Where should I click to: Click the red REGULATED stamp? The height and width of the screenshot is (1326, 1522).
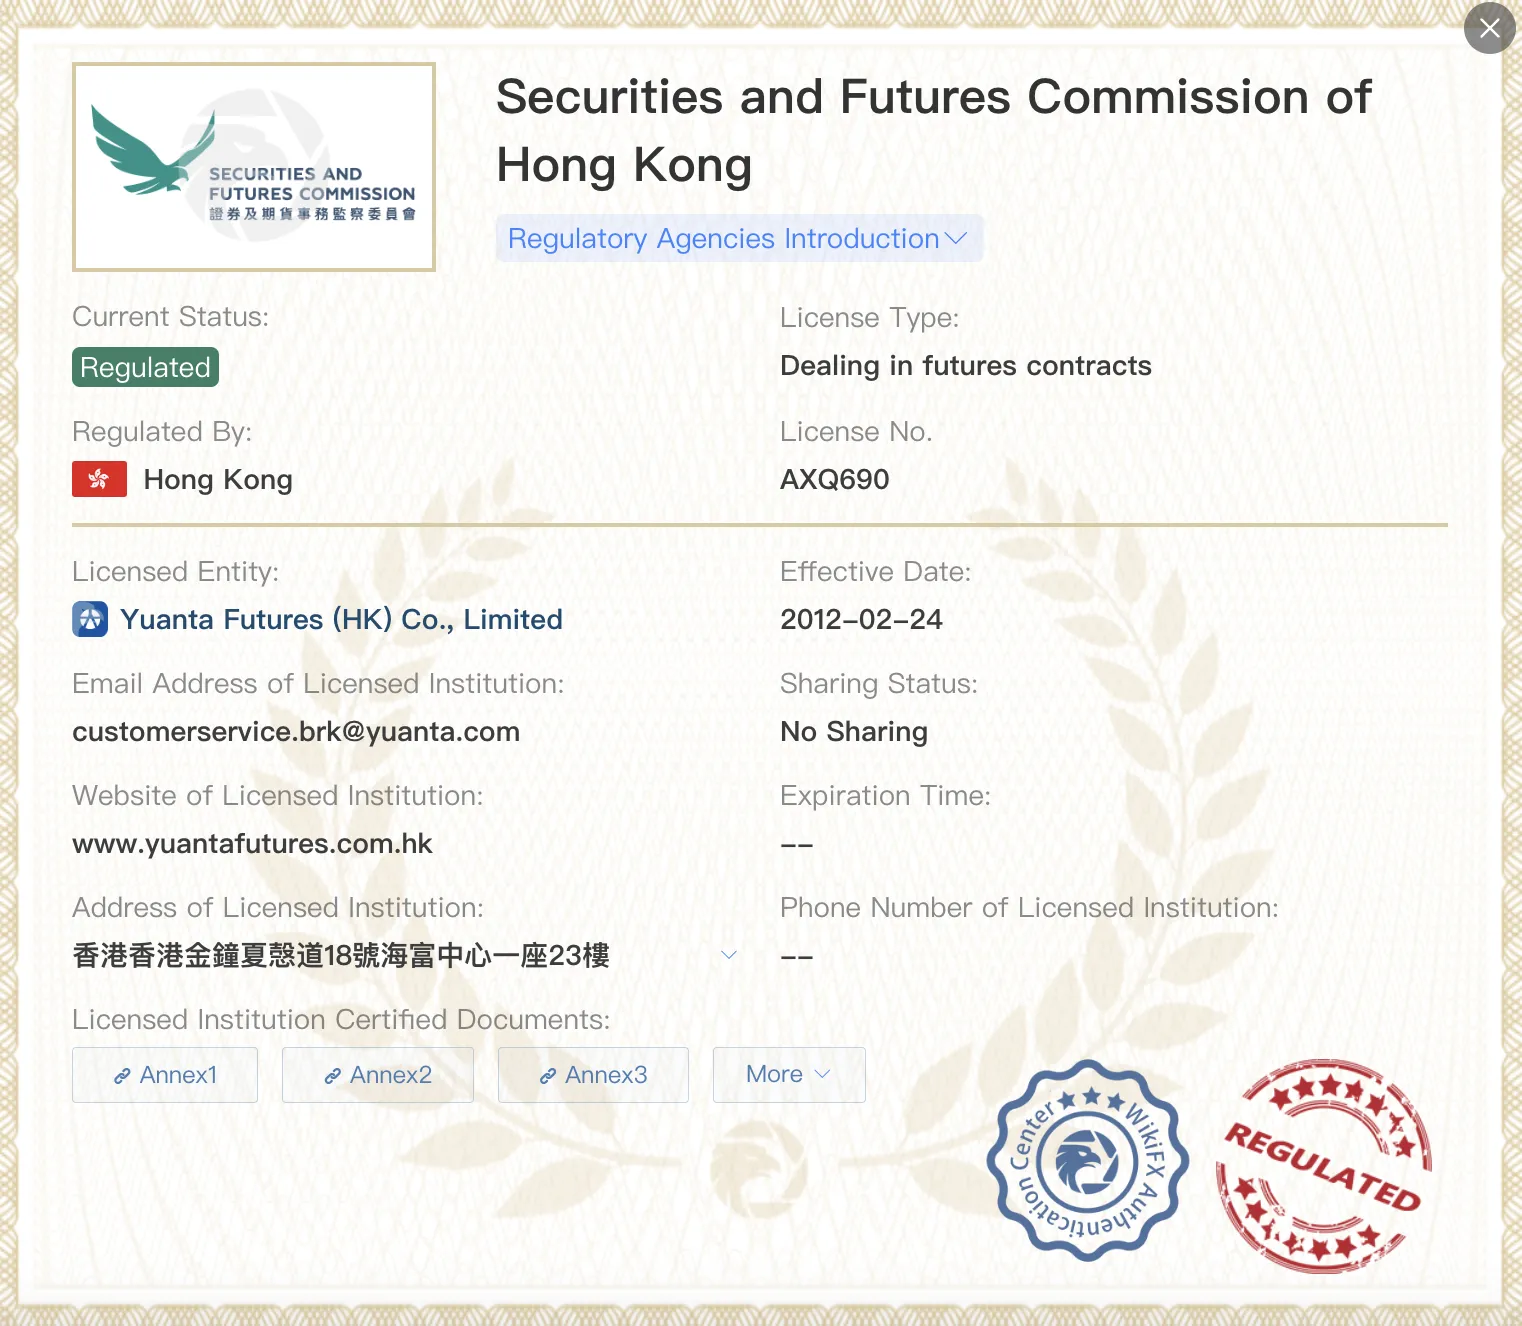pyautogui.click(x=1323, y=1166)
